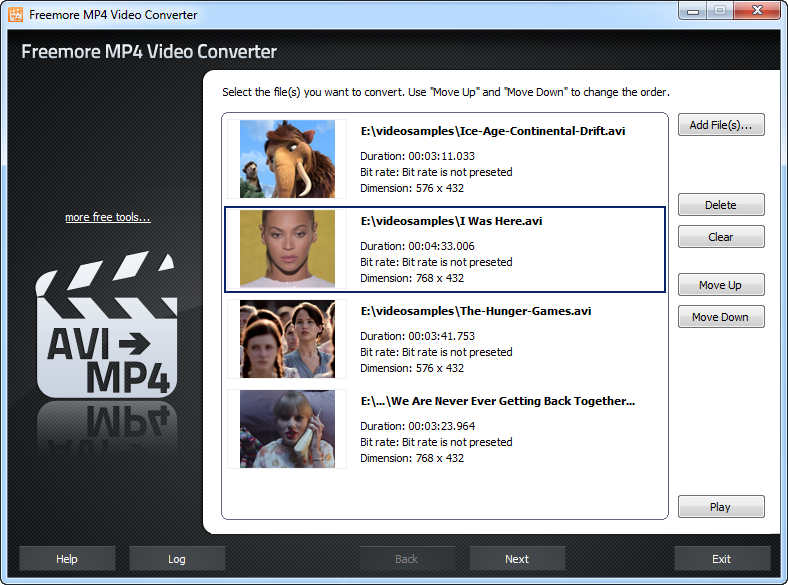Open the more free tools link
The width and height of the screenshot is (788, 585).
[108, 217]
